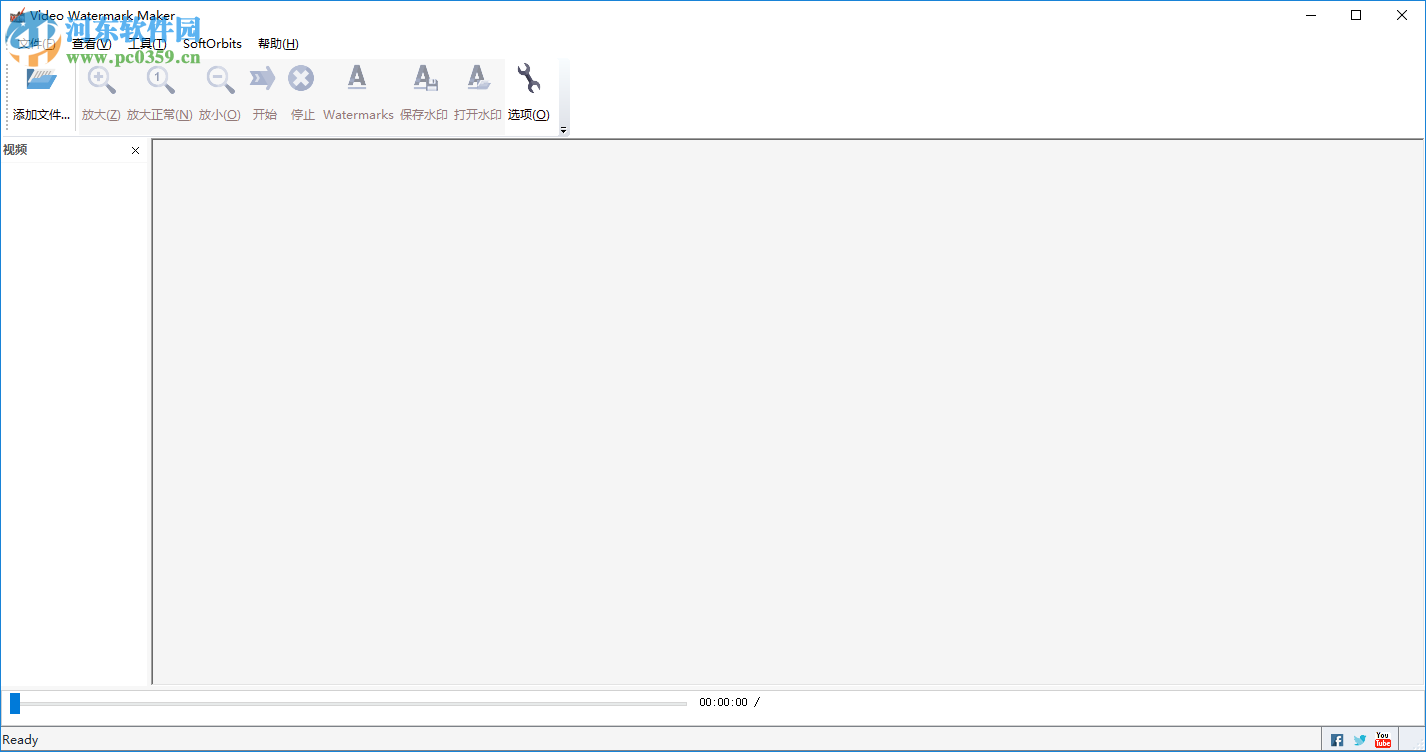
Task: Open the YouTube icon in status bar
Action: click(1382, 739)
